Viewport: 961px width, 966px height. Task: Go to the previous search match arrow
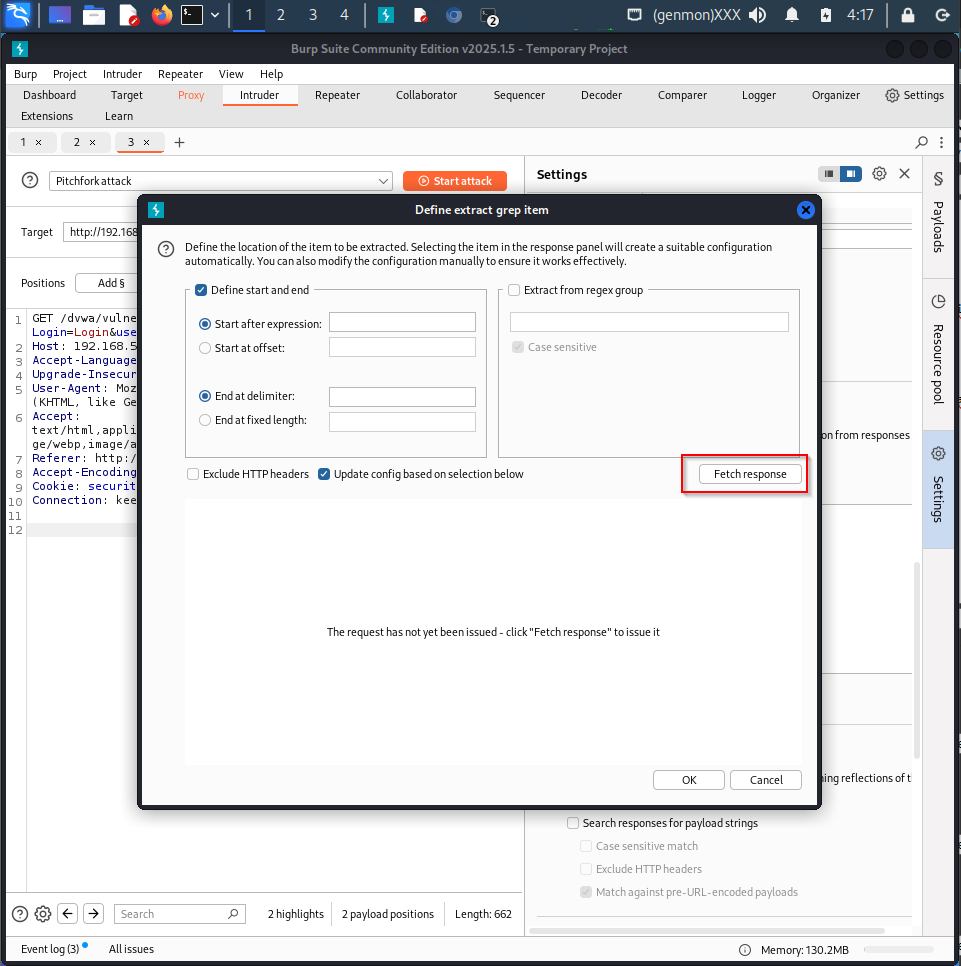click(x=67, y=913)
